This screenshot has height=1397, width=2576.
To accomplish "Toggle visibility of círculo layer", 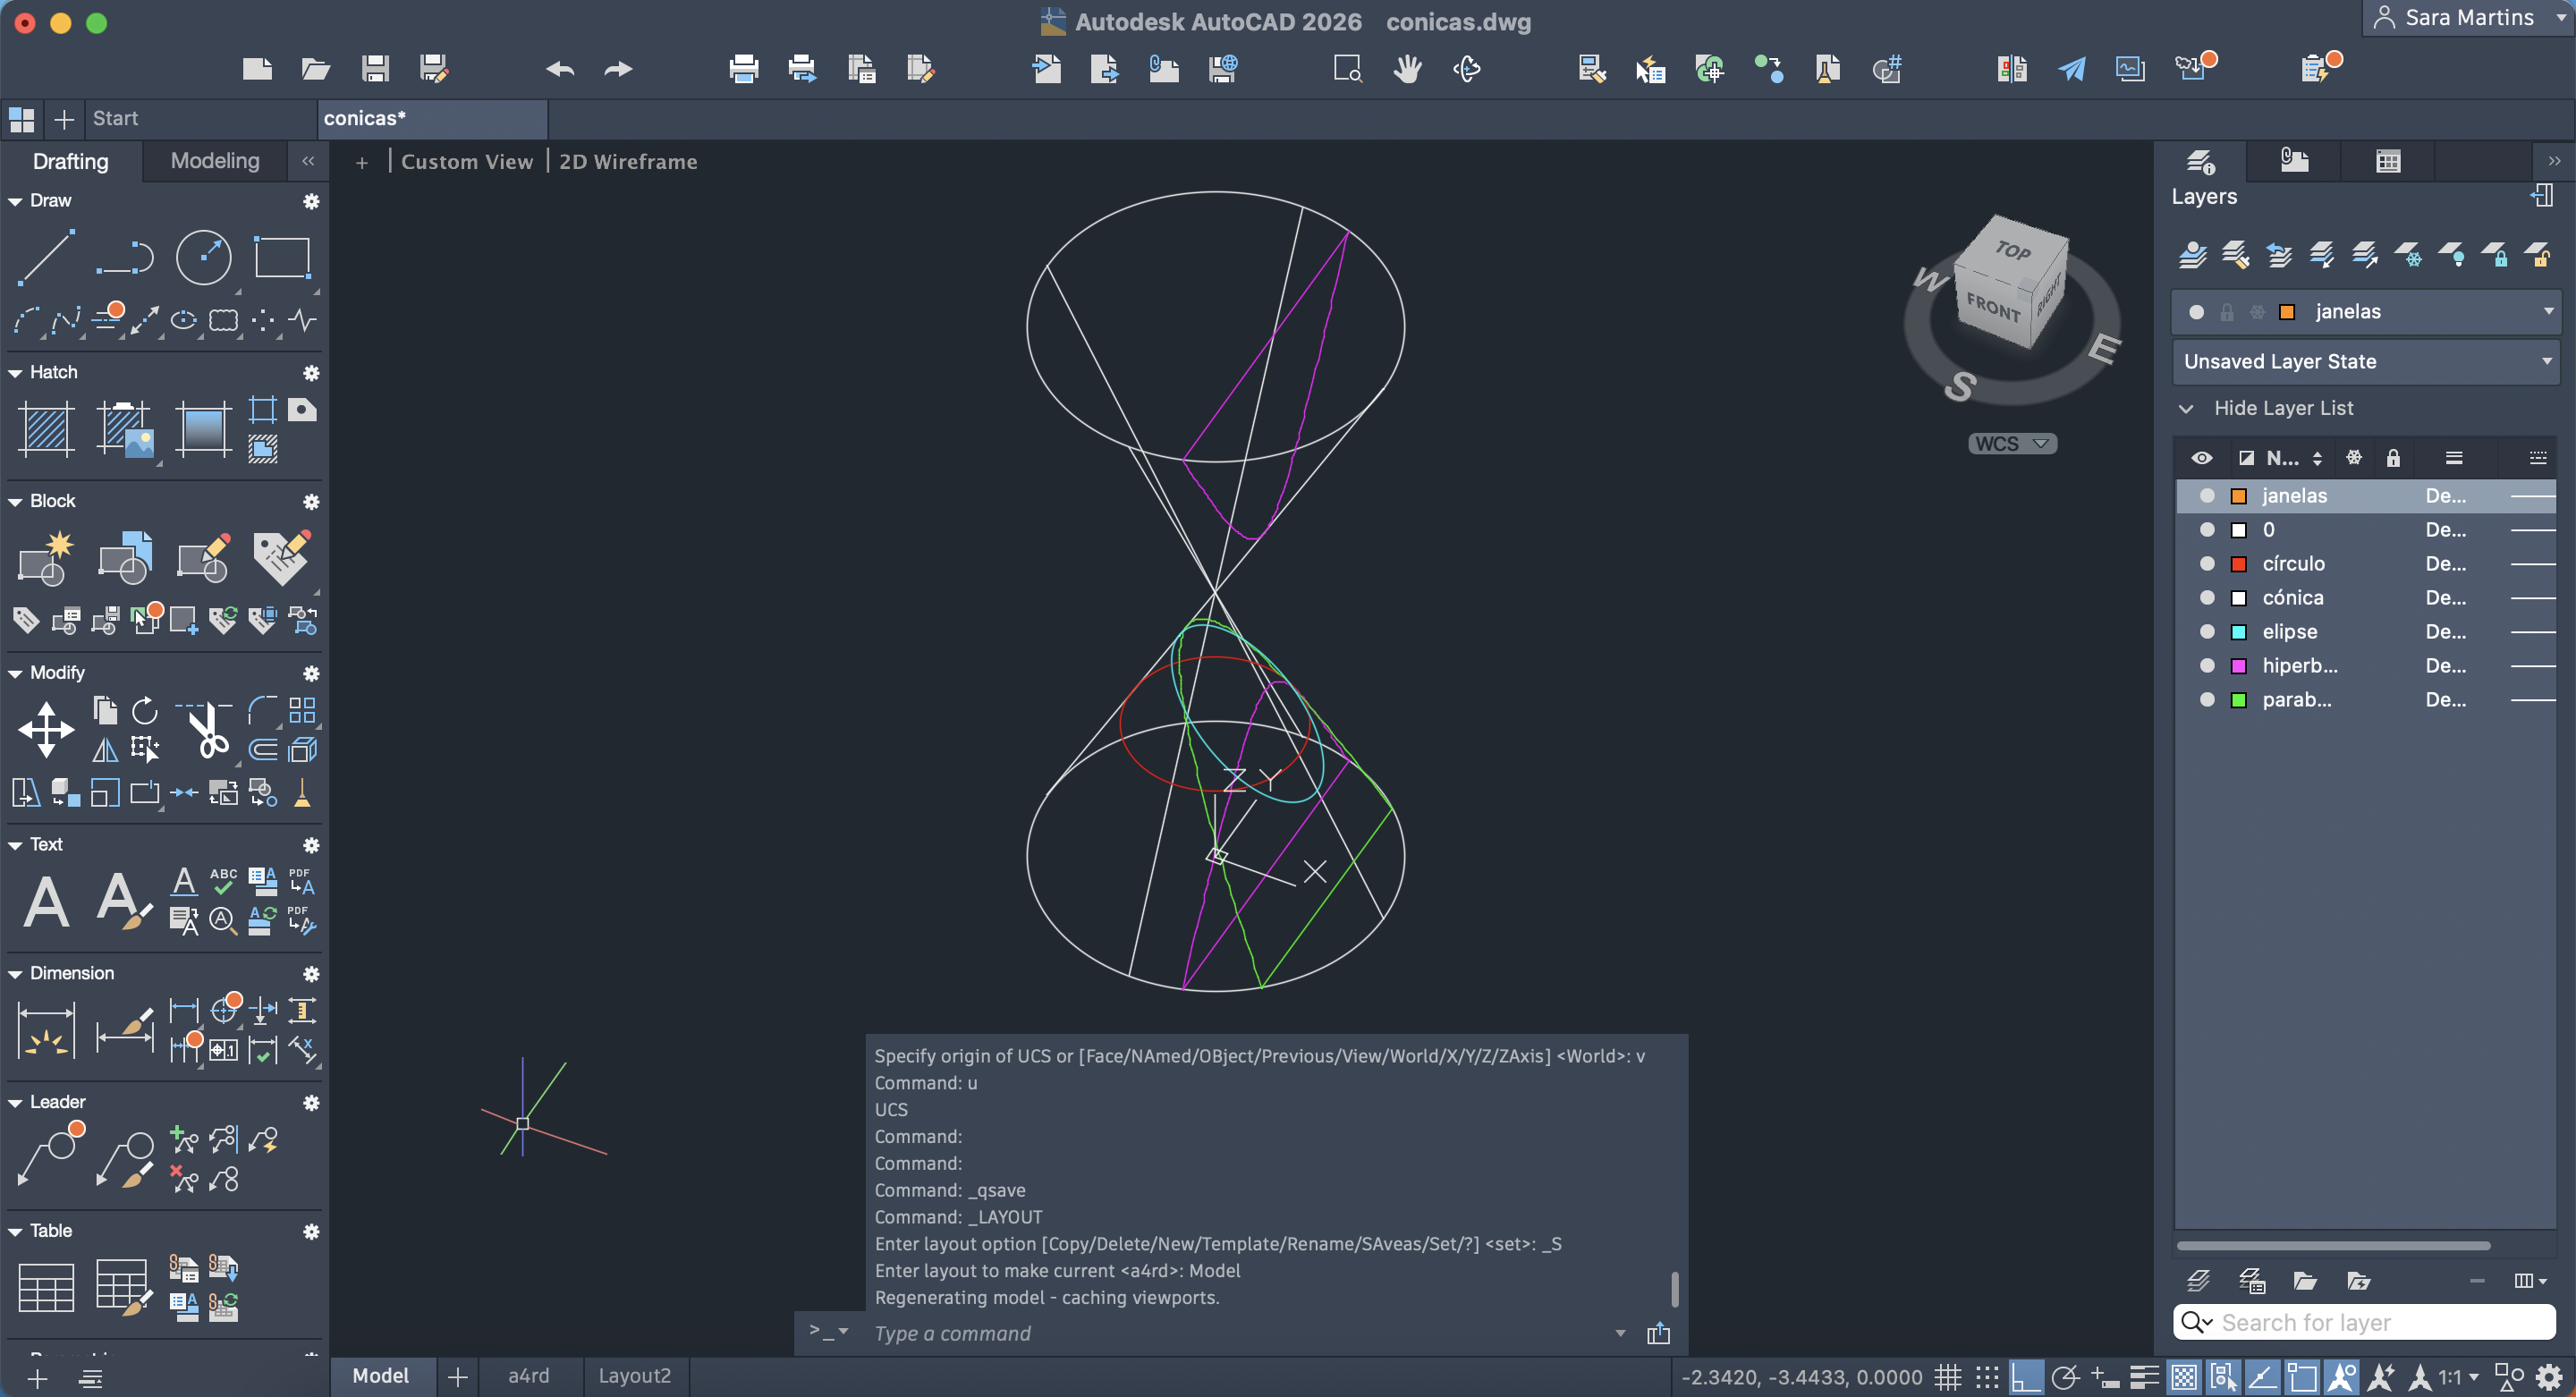I will click(x=2207, y=564).
